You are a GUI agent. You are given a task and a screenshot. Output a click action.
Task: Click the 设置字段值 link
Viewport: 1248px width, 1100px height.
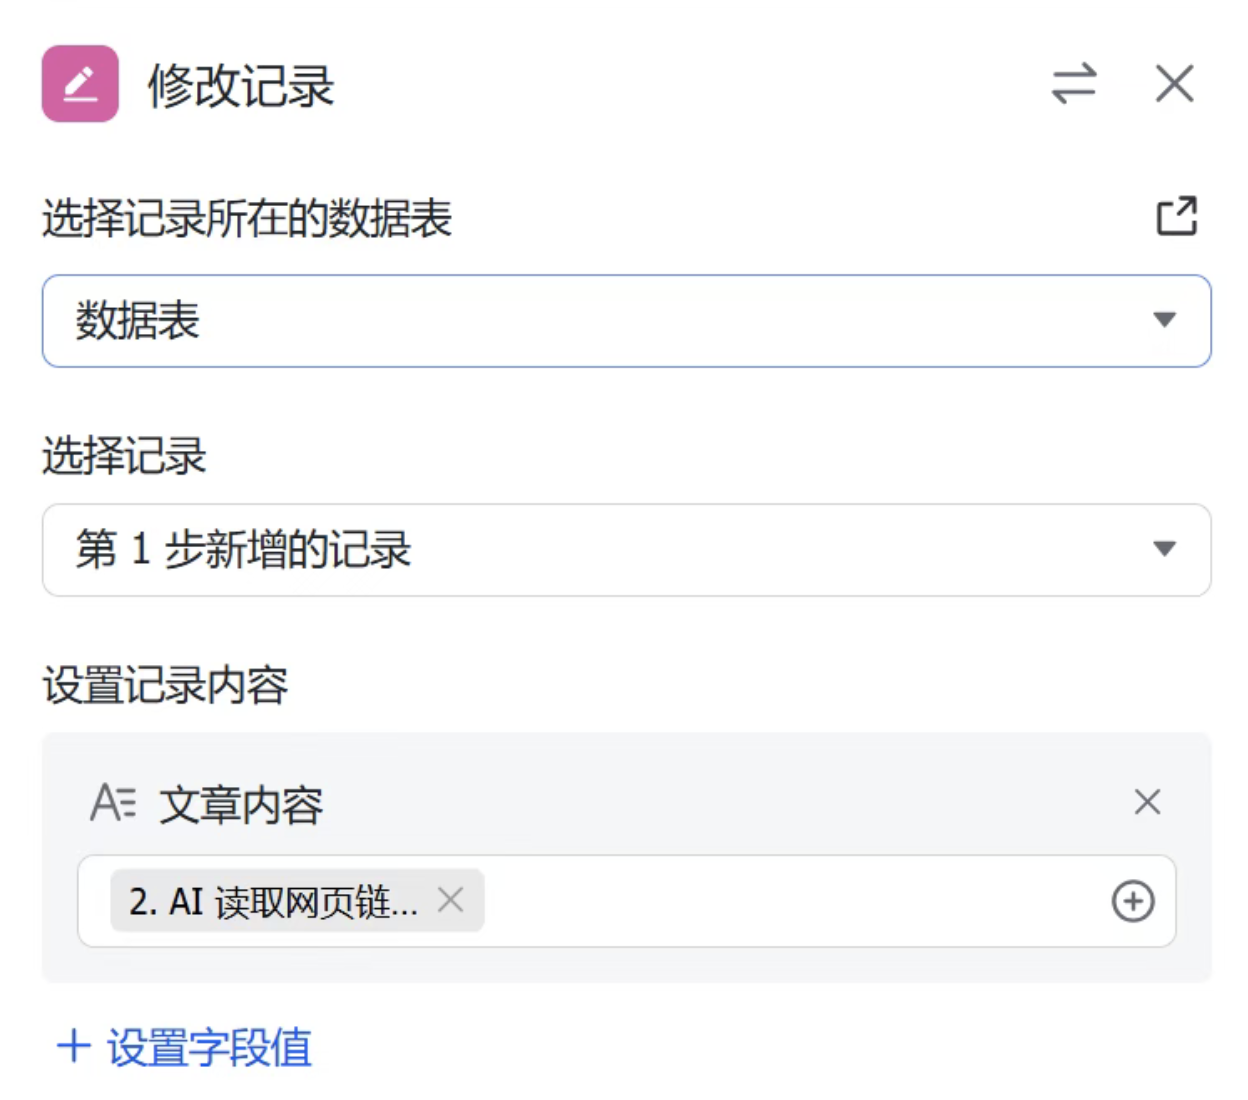pyautogui.click(x=209, y=1048)
